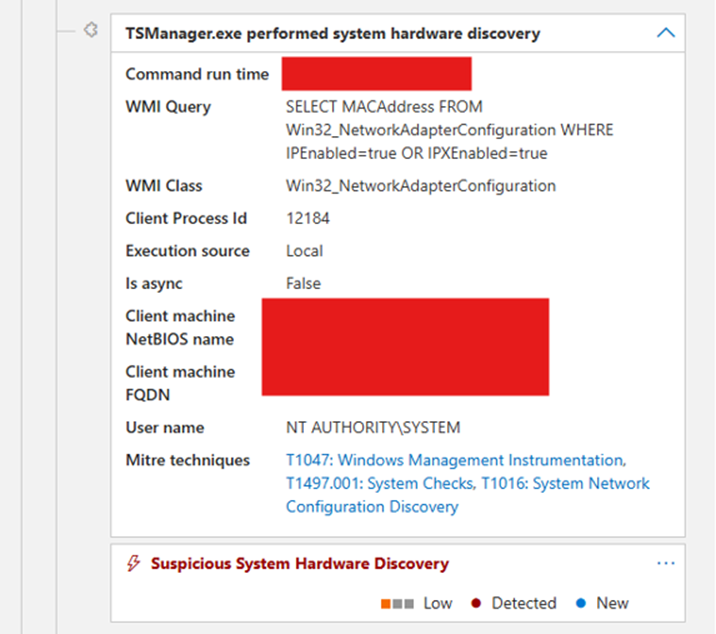Click the TSManager.exe event header title
Viewport: 716px width, 634px height.
(x=332, y=33)
